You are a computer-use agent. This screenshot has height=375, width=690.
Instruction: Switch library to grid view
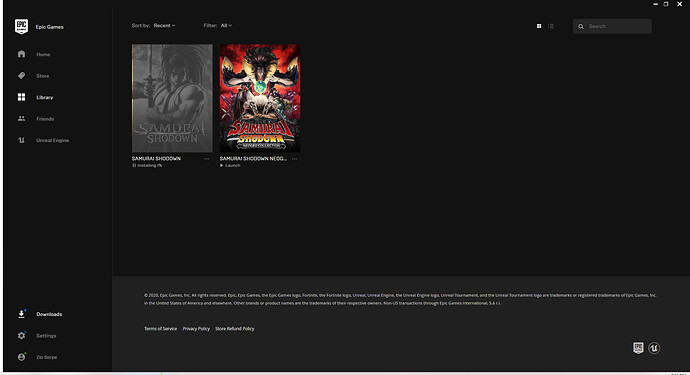pos(539,26)
